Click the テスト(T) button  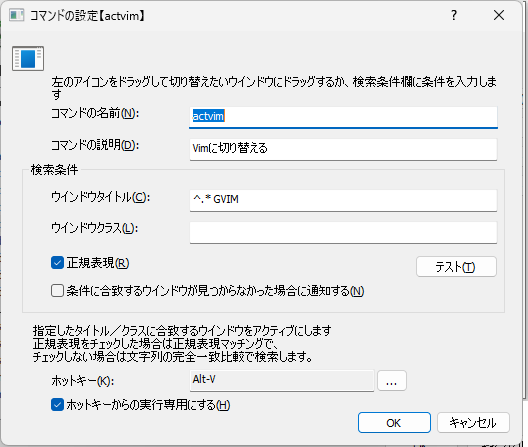click(456, 267)
